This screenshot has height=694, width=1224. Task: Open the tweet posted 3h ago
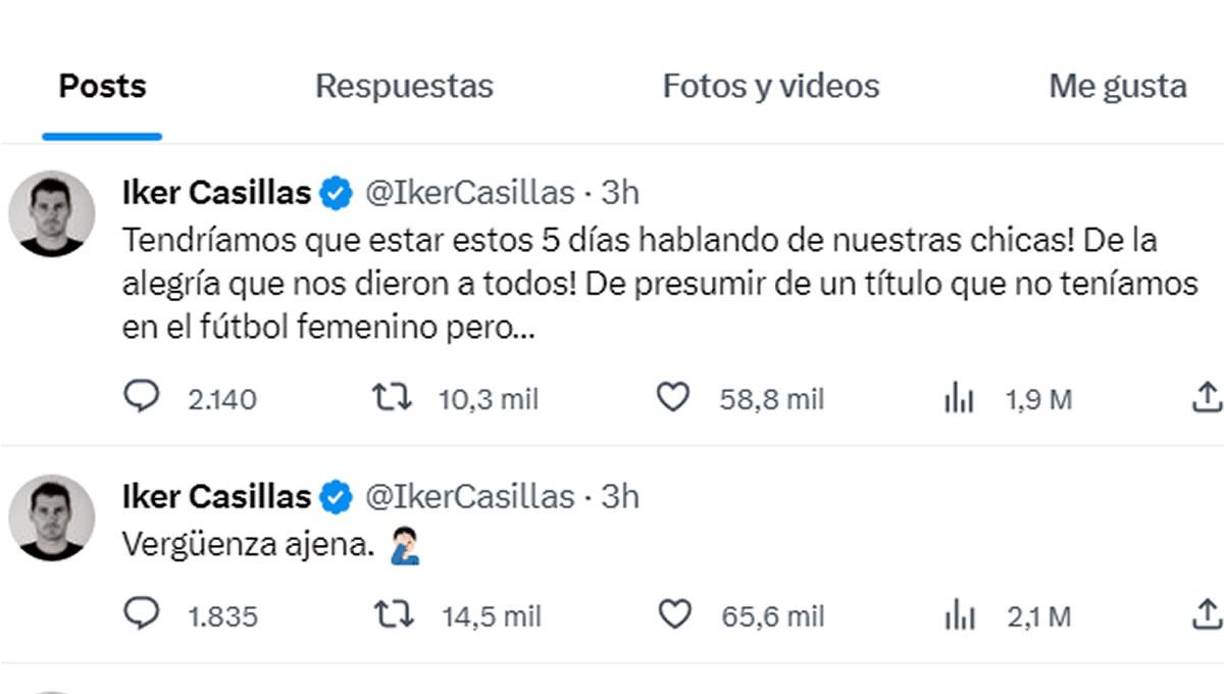(x=622, y=192)
